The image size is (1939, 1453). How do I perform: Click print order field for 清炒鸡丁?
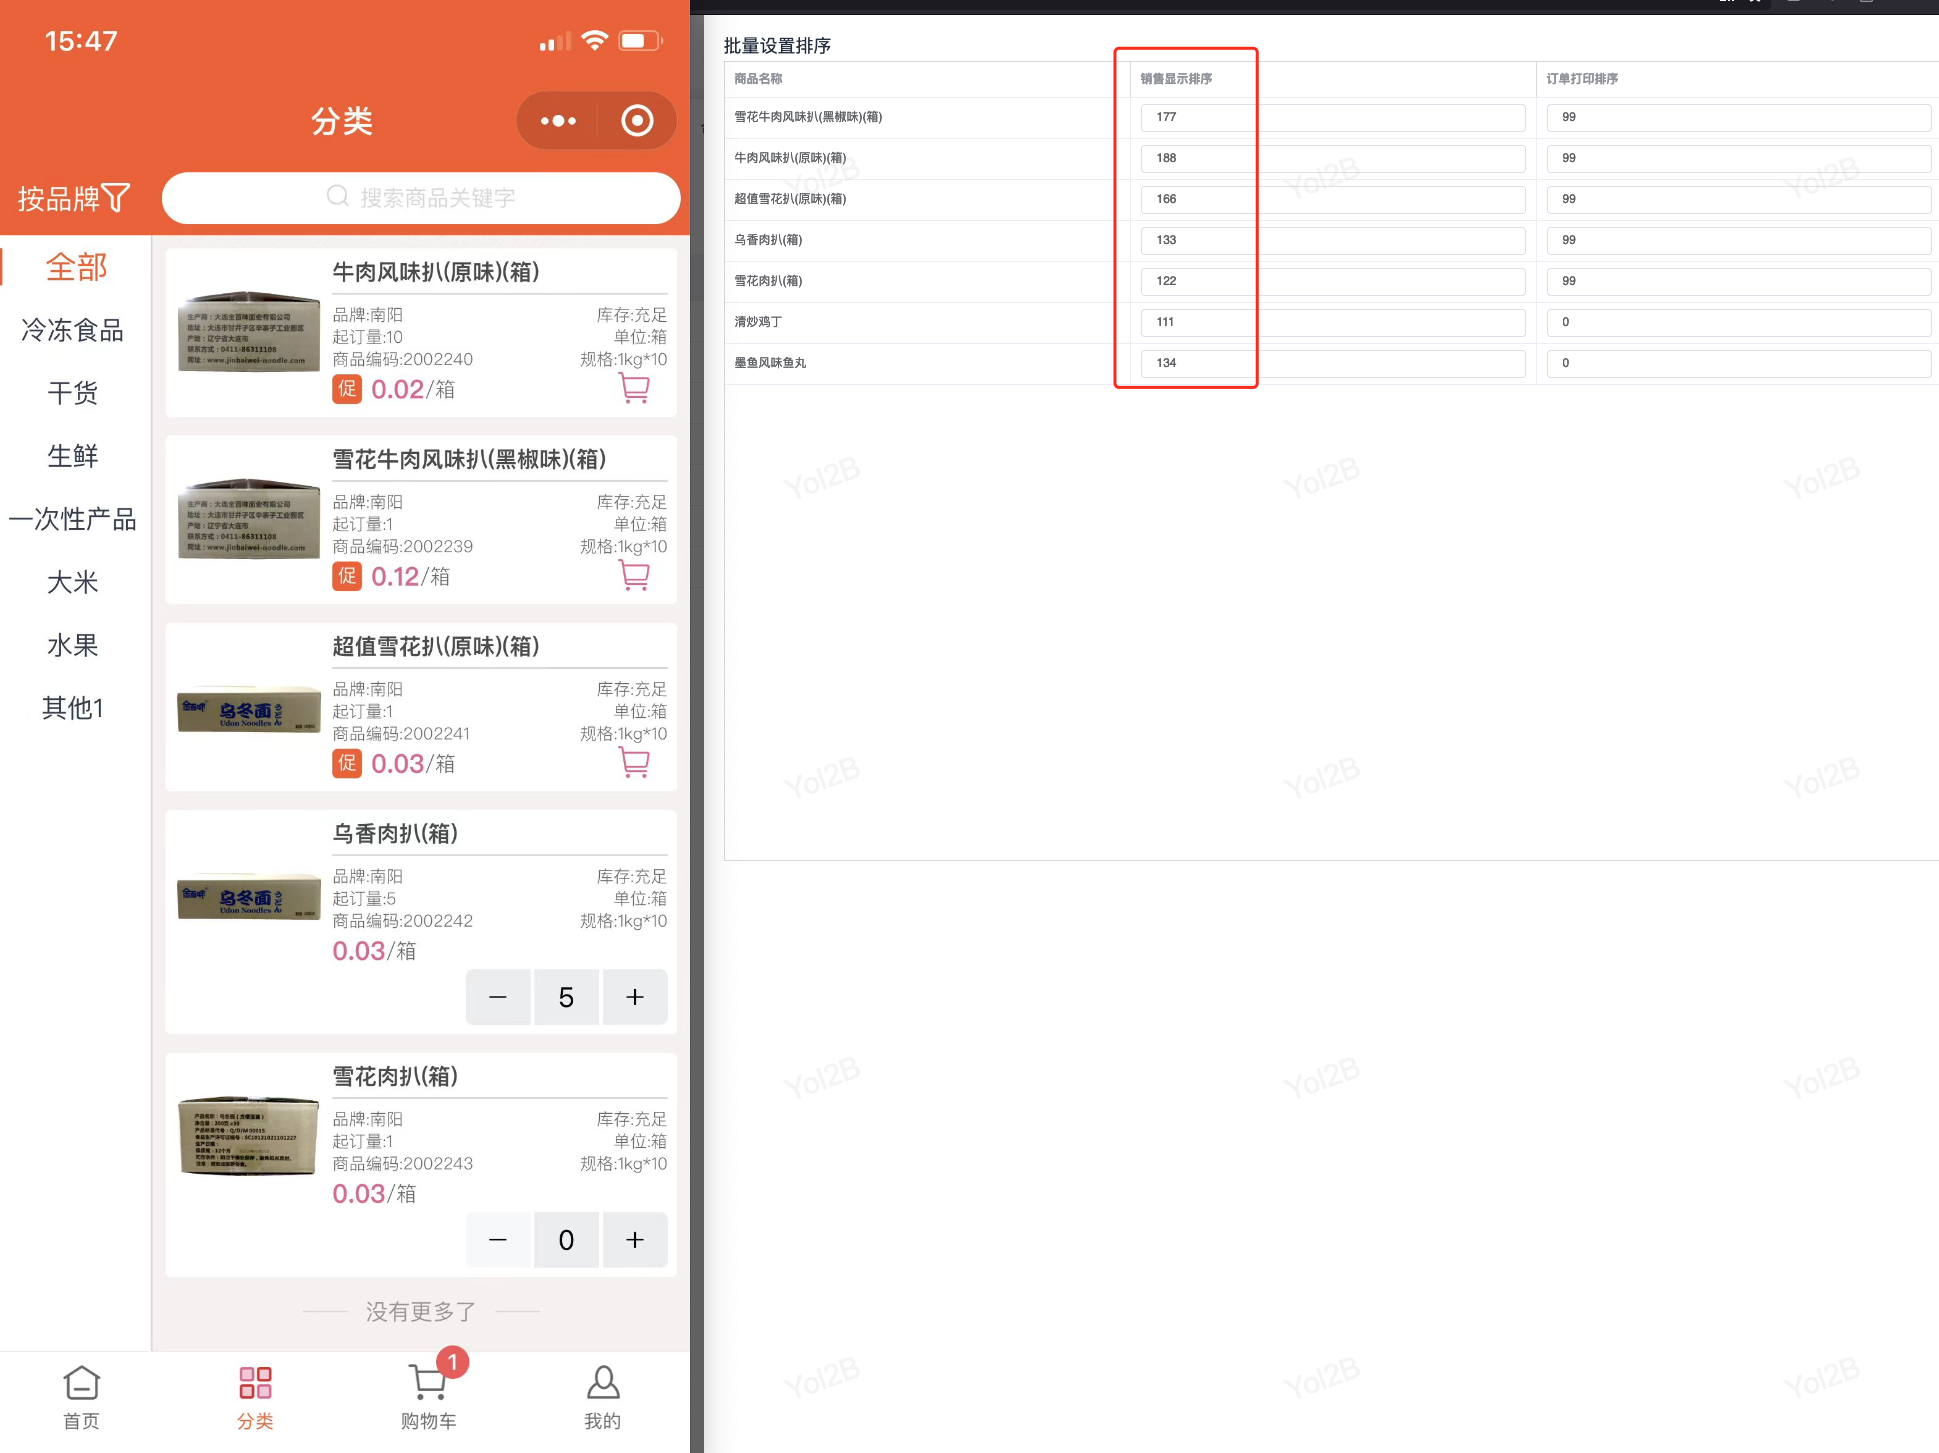point(1738,322)
